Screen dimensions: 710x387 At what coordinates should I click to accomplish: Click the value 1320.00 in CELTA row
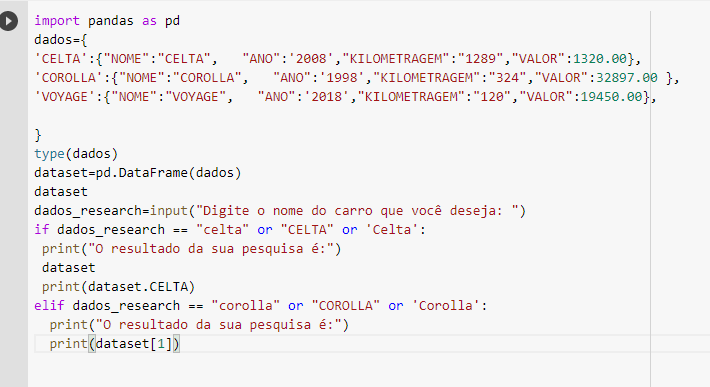[600, 59]
